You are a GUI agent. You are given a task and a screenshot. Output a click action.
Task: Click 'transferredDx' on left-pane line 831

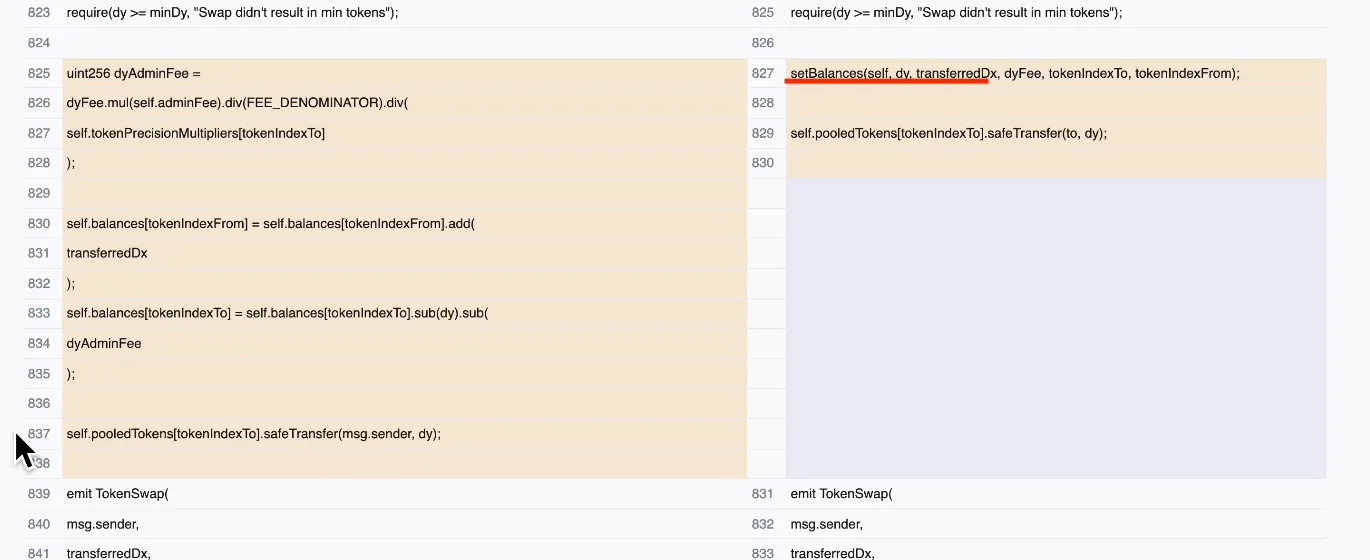click(107, 253)
